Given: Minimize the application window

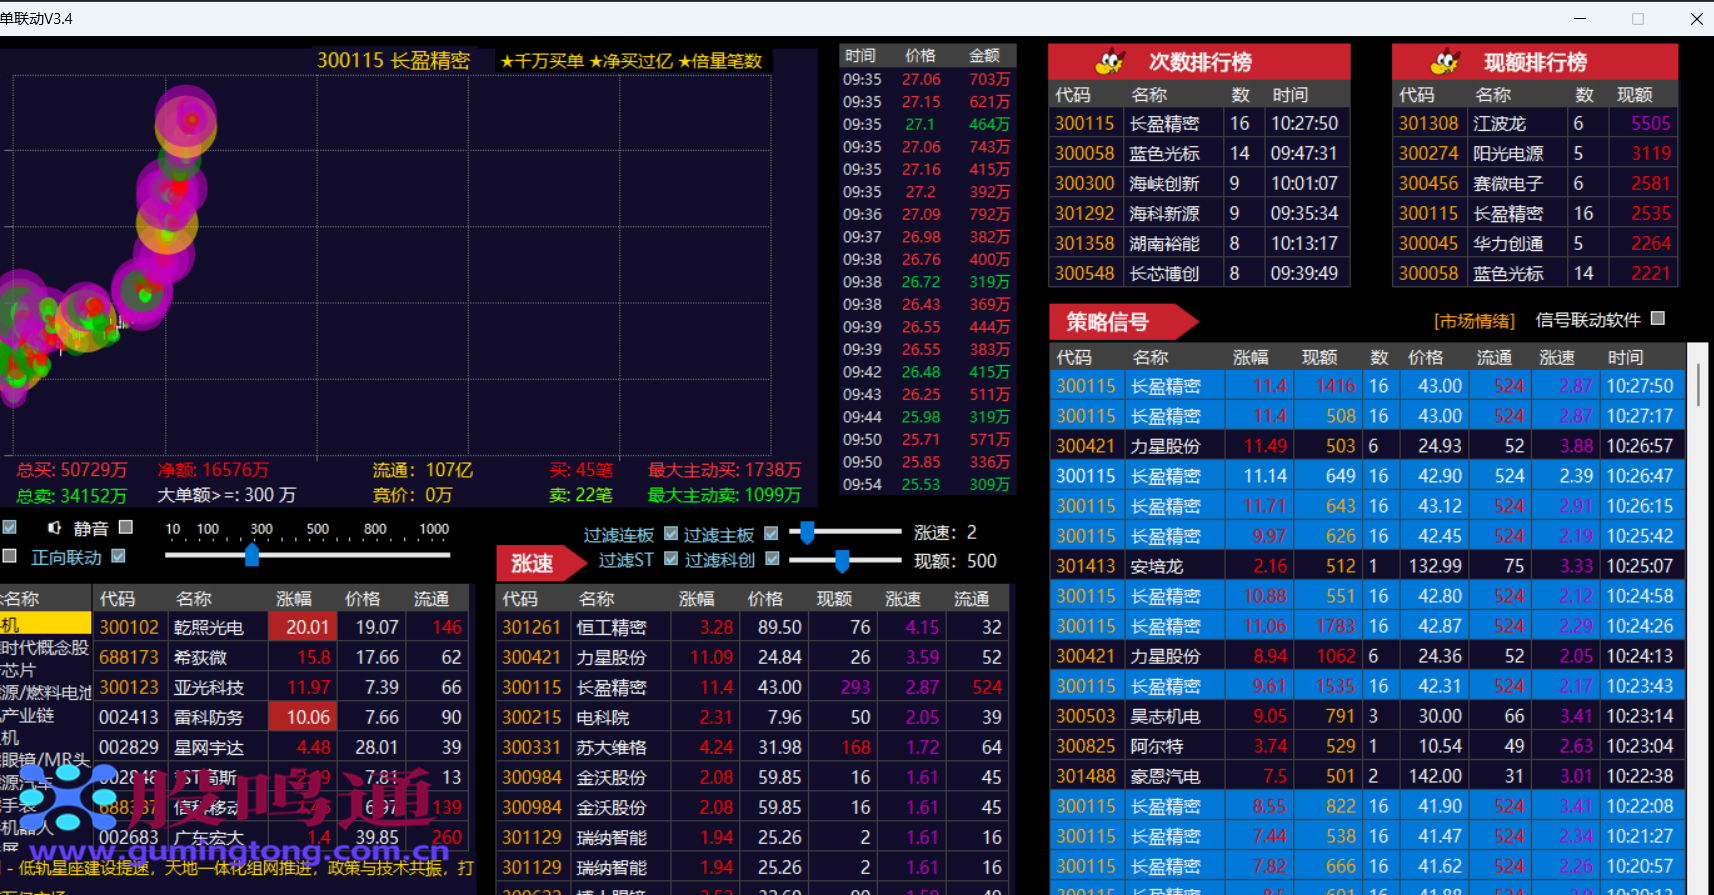Looking at the screenshot, I should 1580,18.
